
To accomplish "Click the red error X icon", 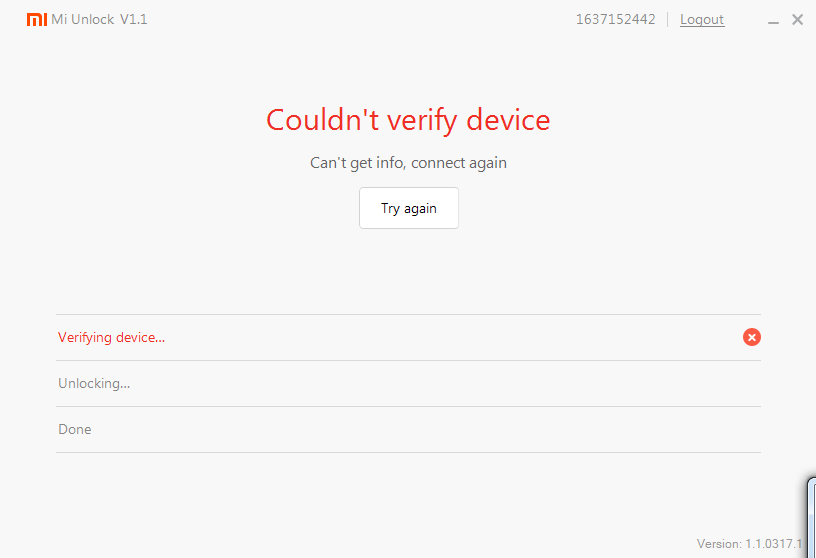I will pyautogui.click(x=752, y=337).
